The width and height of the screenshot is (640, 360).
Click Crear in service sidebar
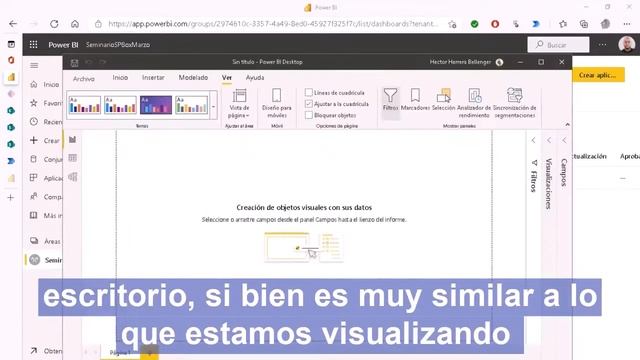tap(46, 140)
